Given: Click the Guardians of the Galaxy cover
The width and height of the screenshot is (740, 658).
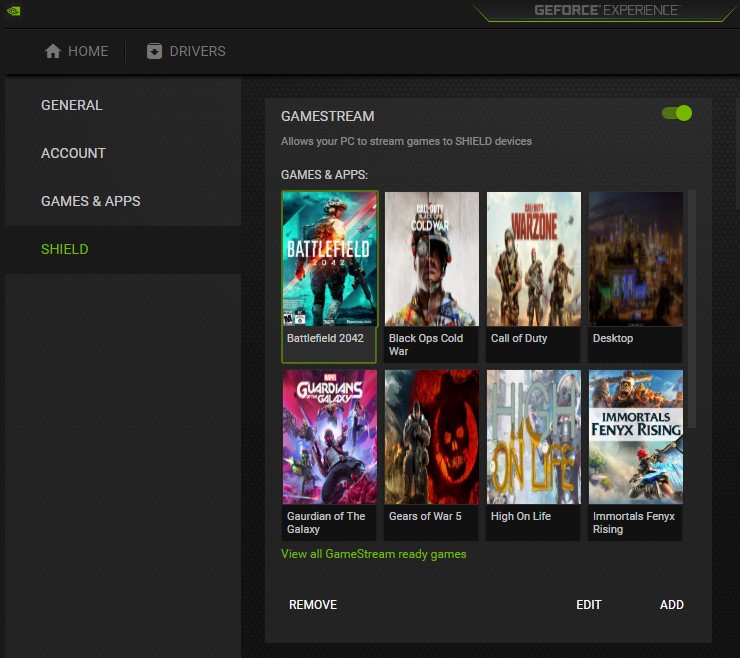Looking at the screenshot, I should [x=330, y=437].
